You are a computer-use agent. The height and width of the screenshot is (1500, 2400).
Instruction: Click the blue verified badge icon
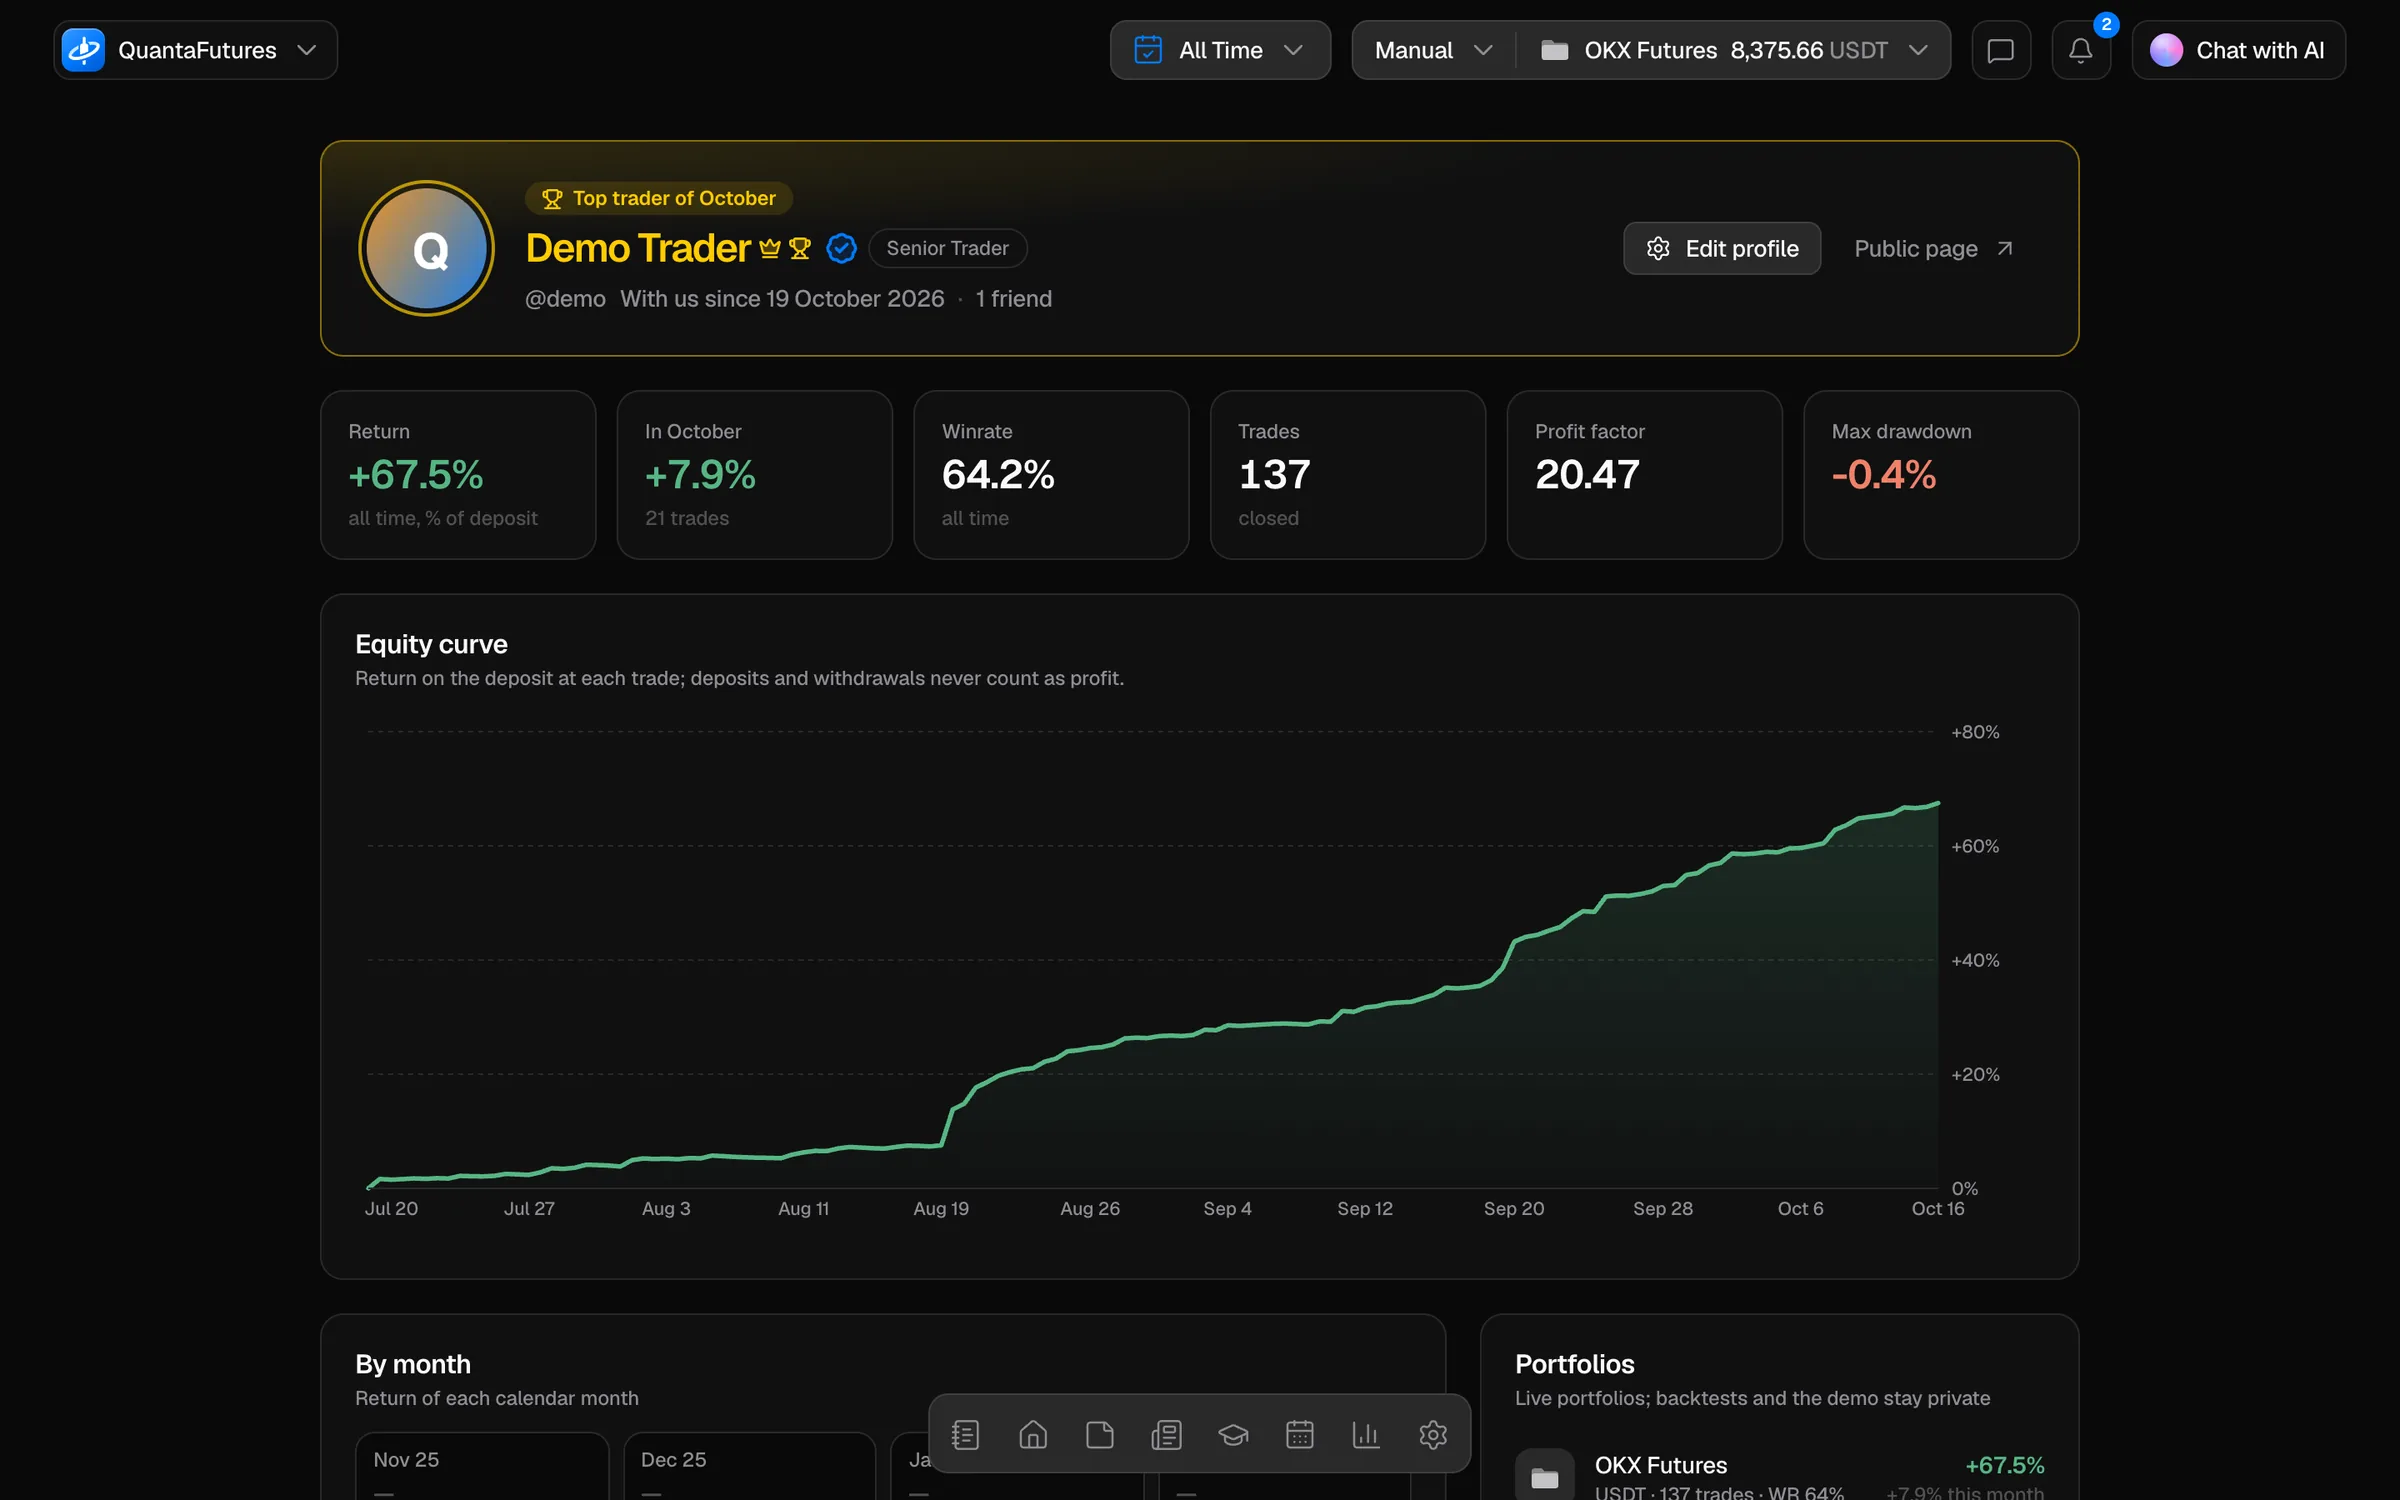point(841,248)
